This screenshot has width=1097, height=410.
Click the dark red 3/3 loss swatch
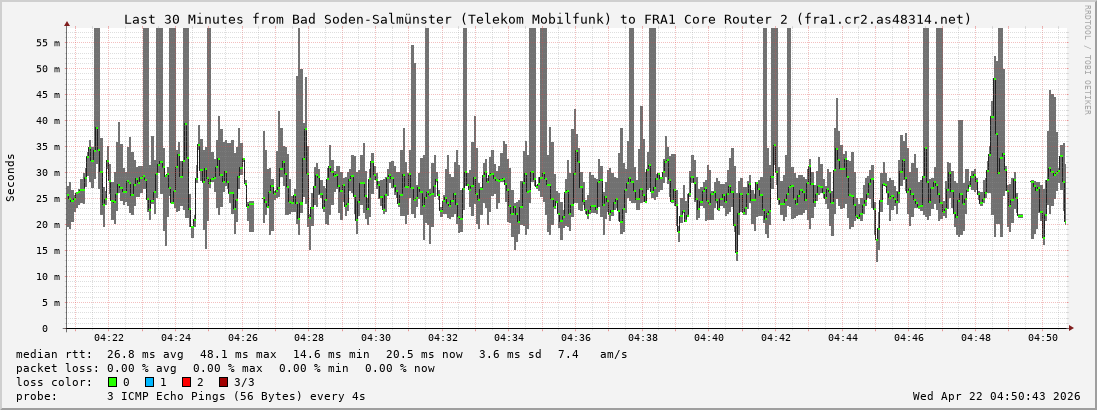click(x=223, y=382)
